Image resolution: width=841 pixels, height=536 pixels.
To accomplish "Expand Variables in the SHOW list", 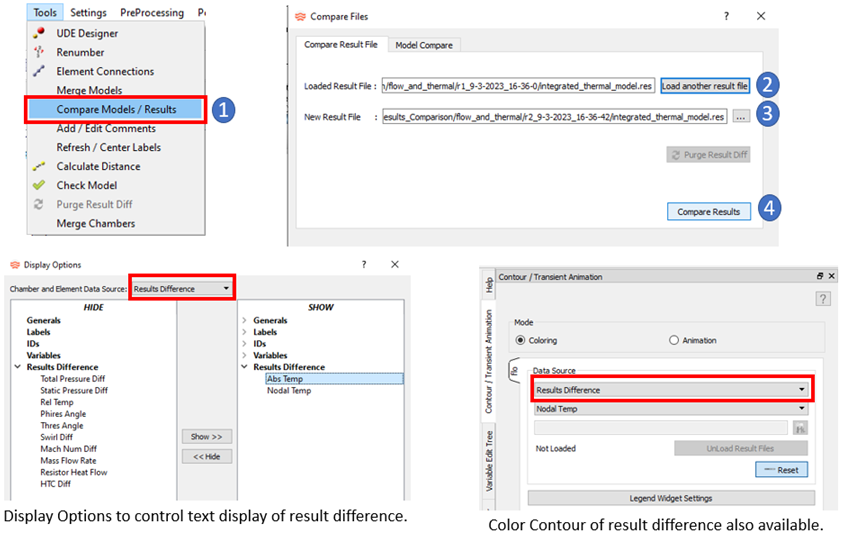I will 245,355.
